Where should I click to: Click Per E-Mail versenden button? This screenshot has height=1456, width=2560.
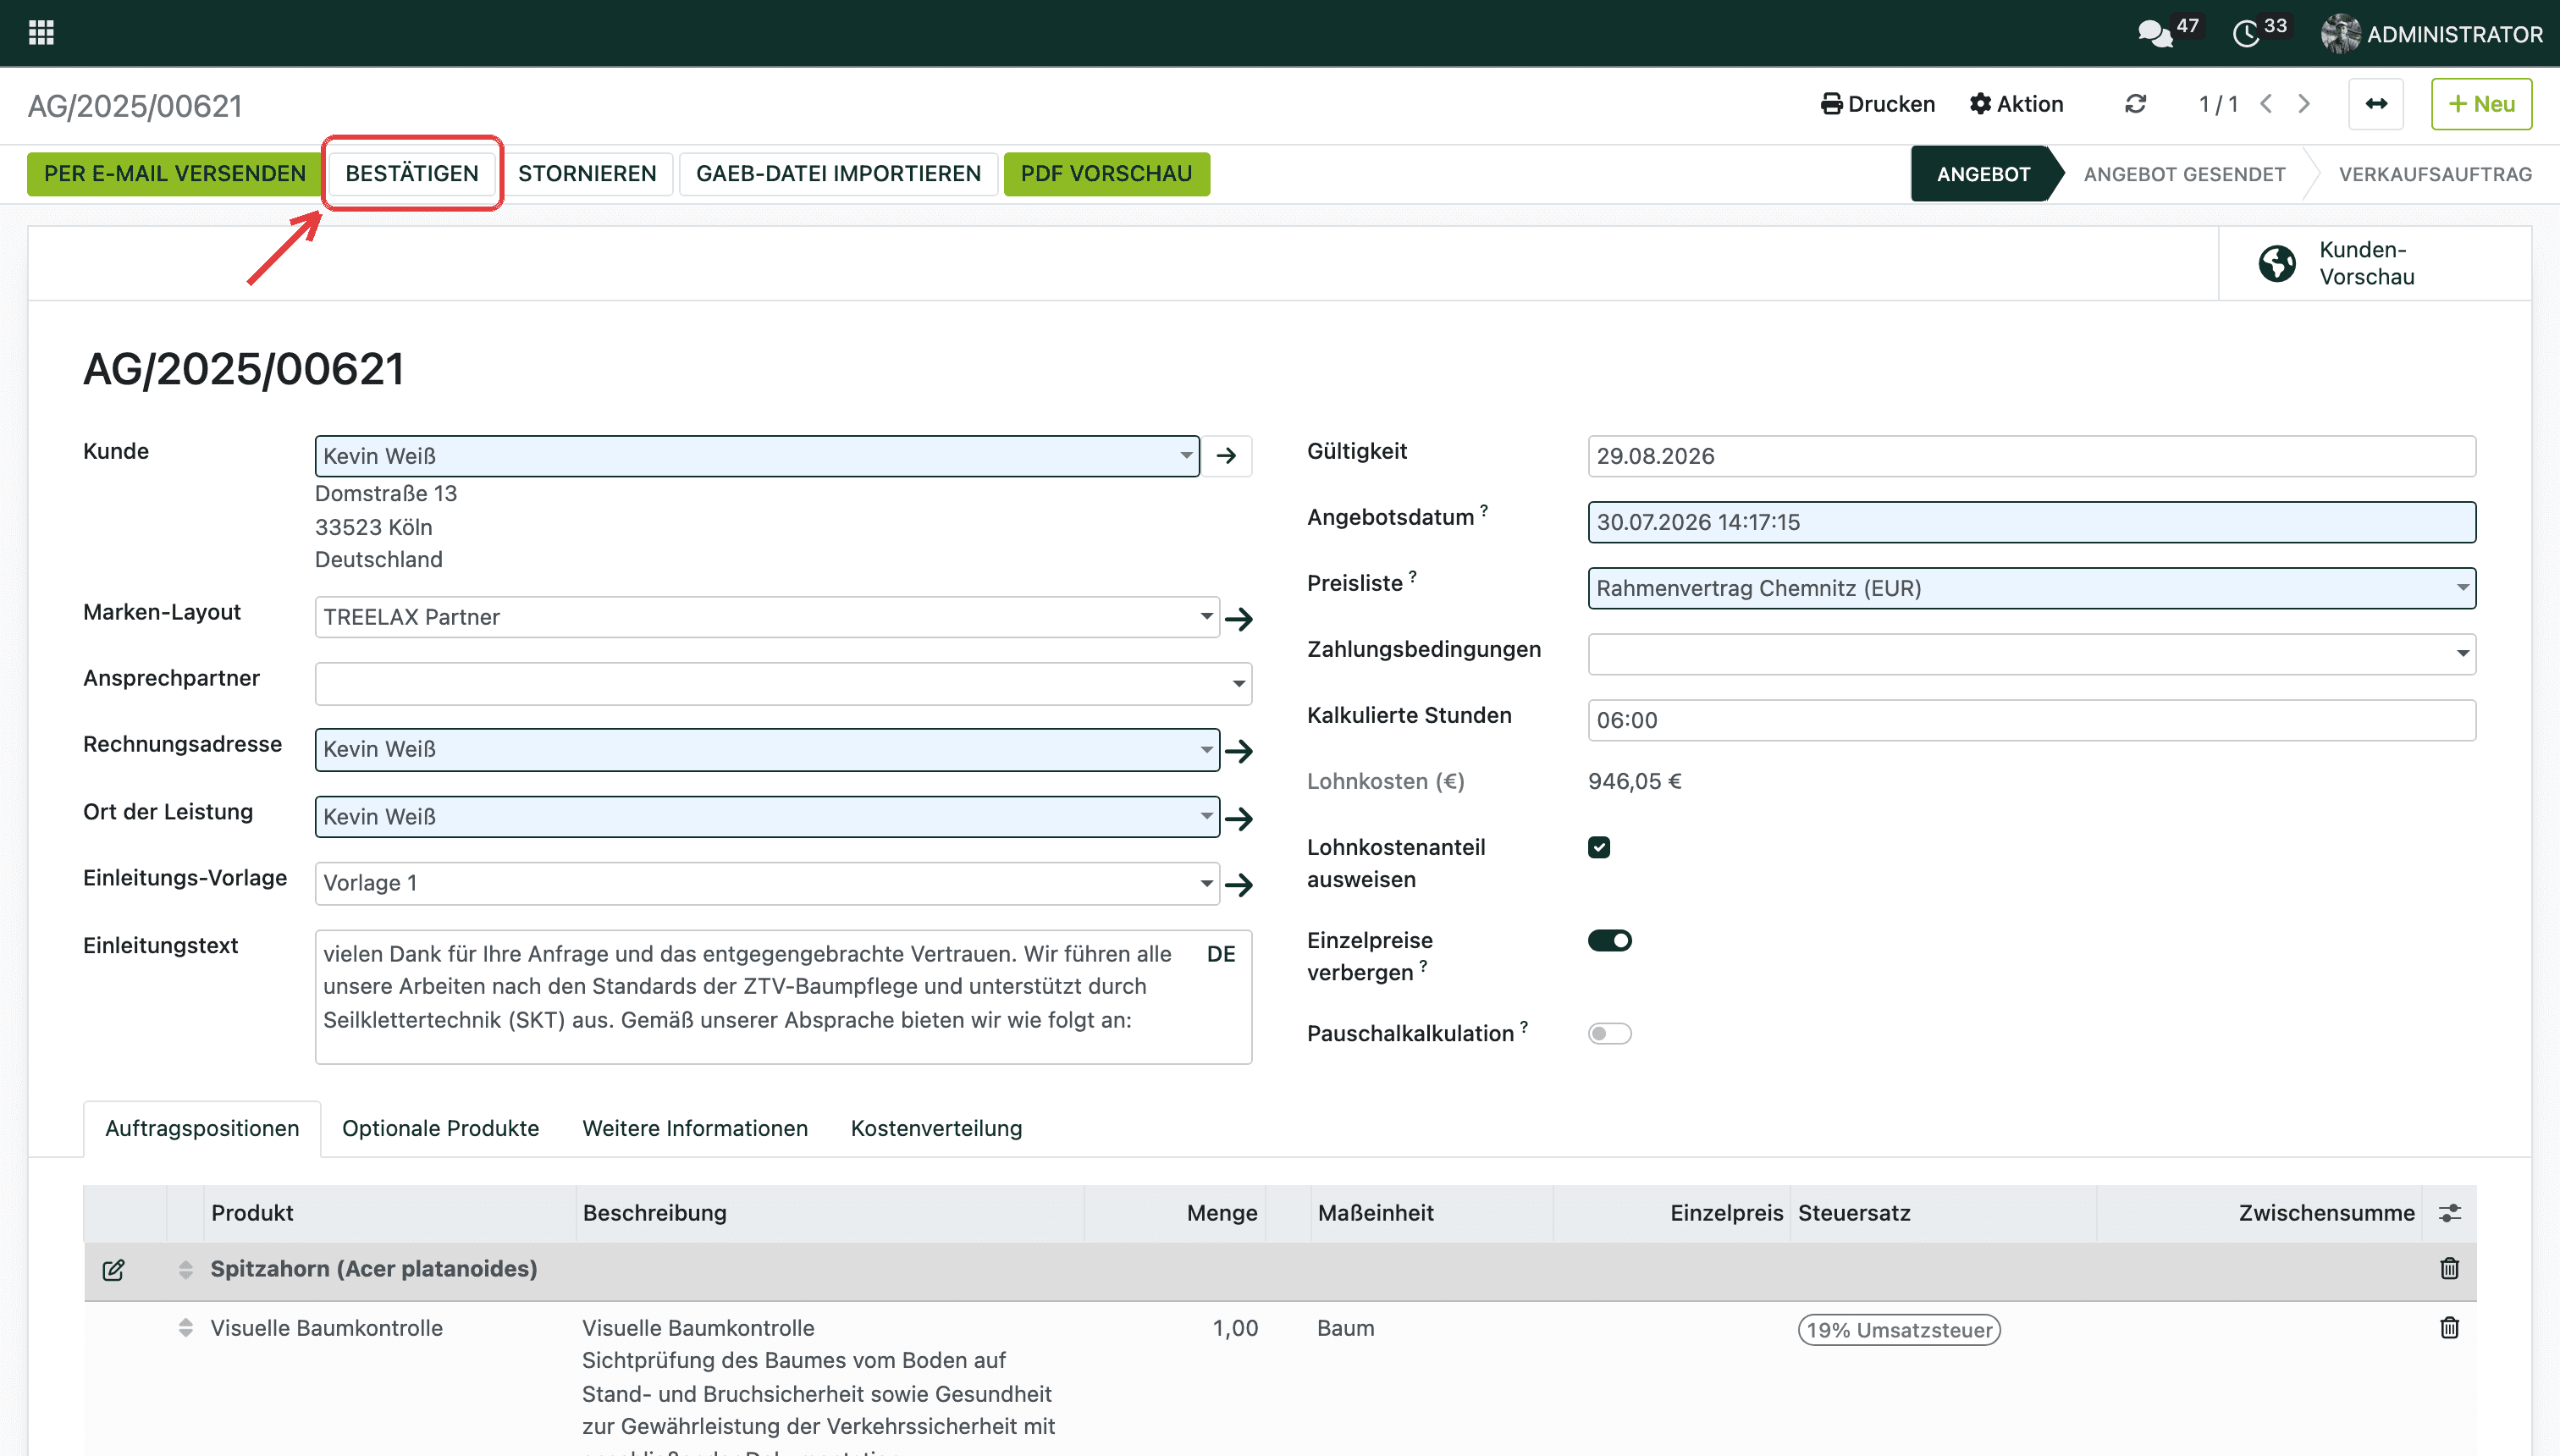click(174, 174)
